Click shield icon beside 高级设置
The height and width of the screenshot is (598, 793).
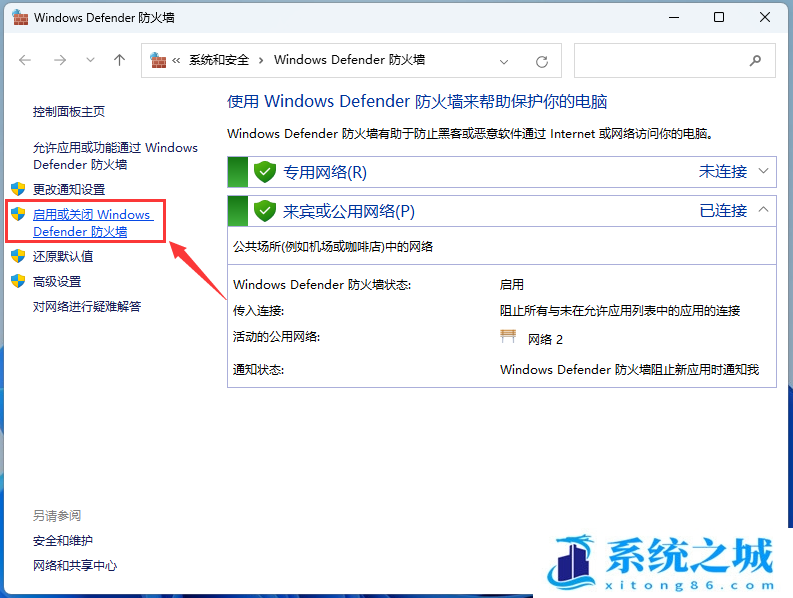[18, 281]
